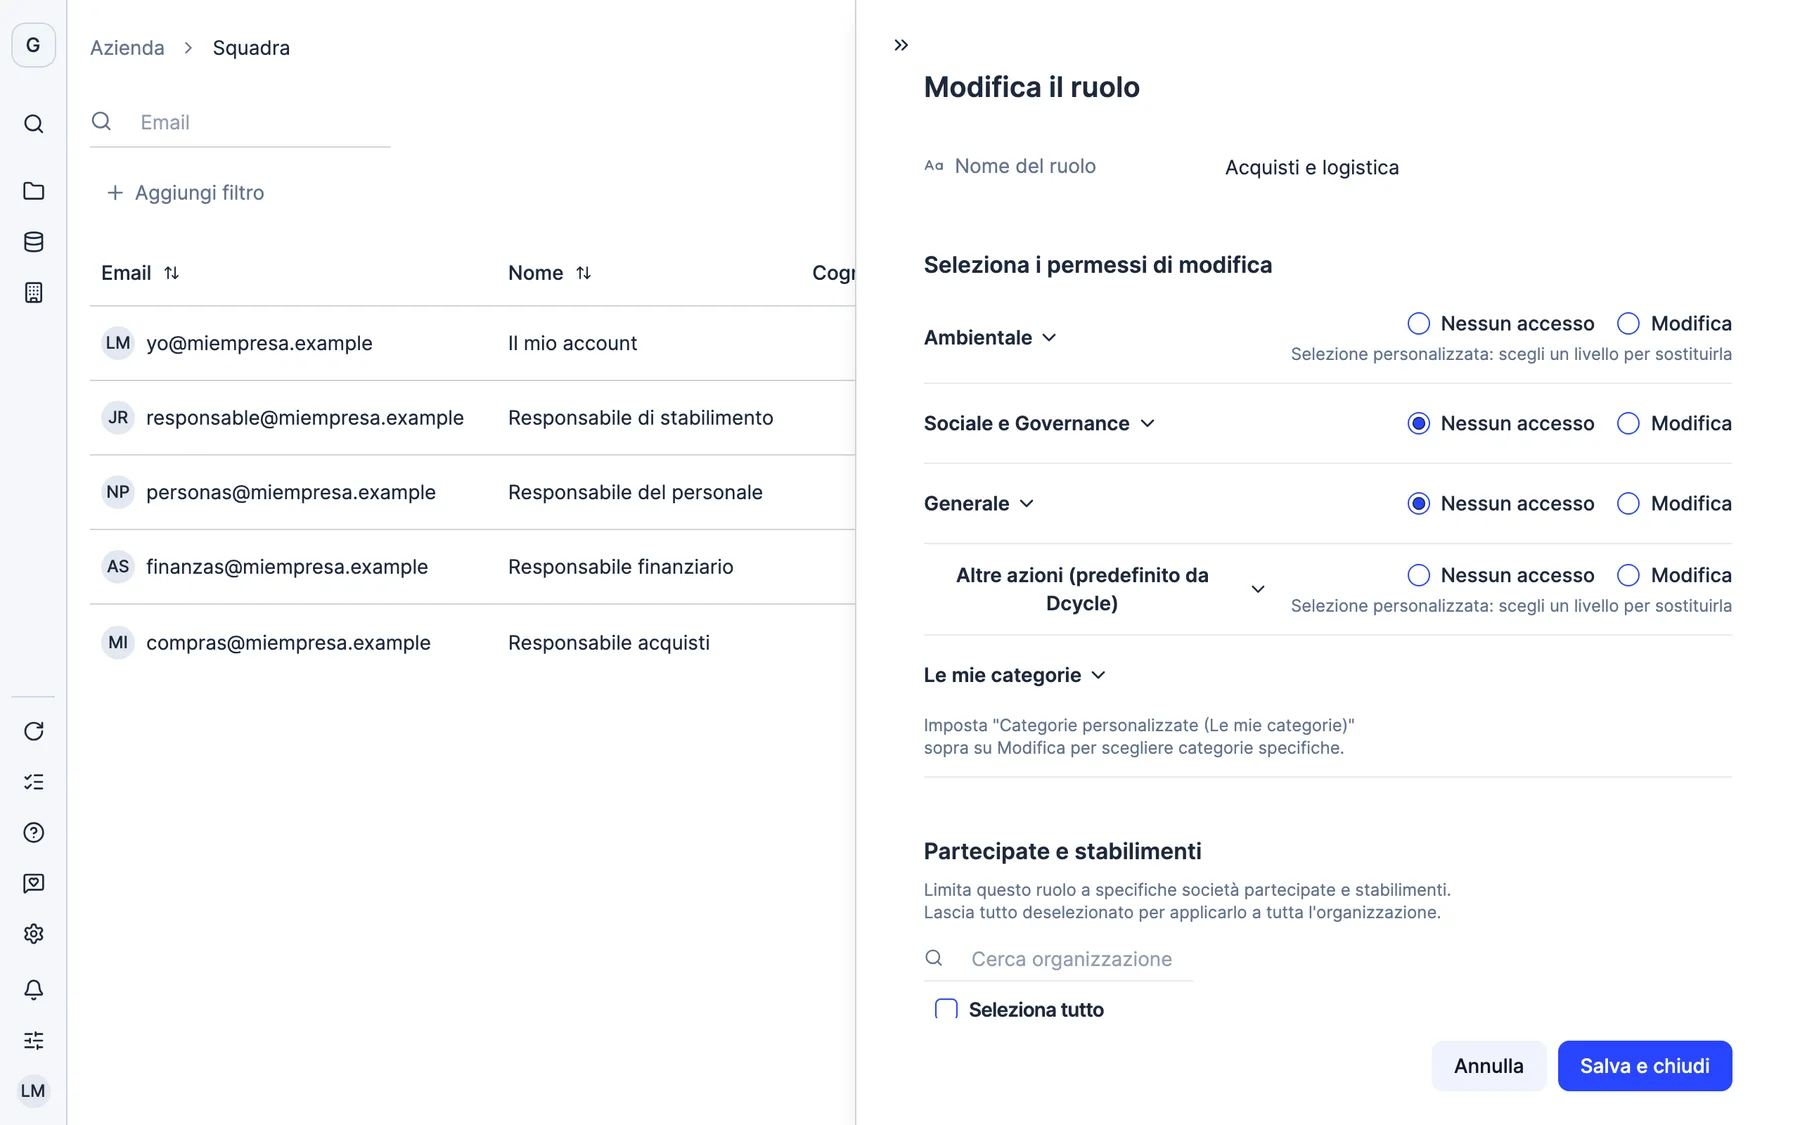Click the Annulla button

click(x=1488, y=1066)
